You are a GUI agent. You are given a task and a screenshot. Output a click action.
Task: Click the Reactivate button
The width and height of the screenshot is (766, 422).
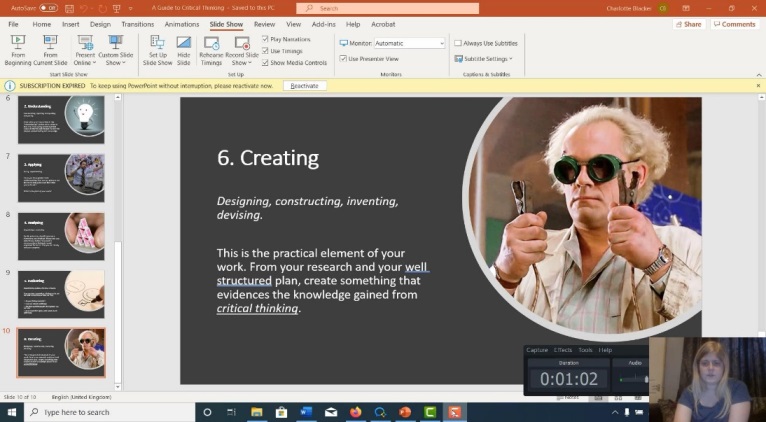tap(304, 86)
